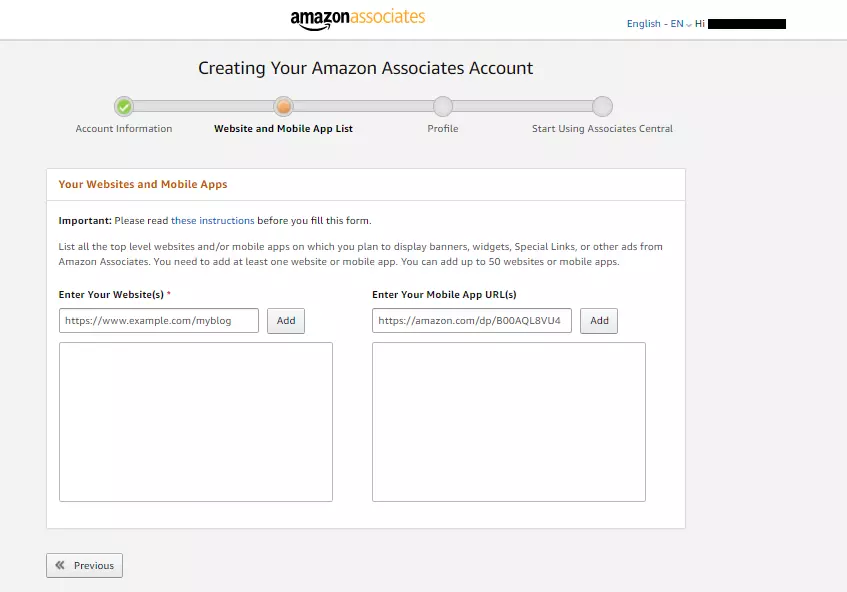
Task: Click the 'Enter Your Website(s)' label
Action: point(111,294)
